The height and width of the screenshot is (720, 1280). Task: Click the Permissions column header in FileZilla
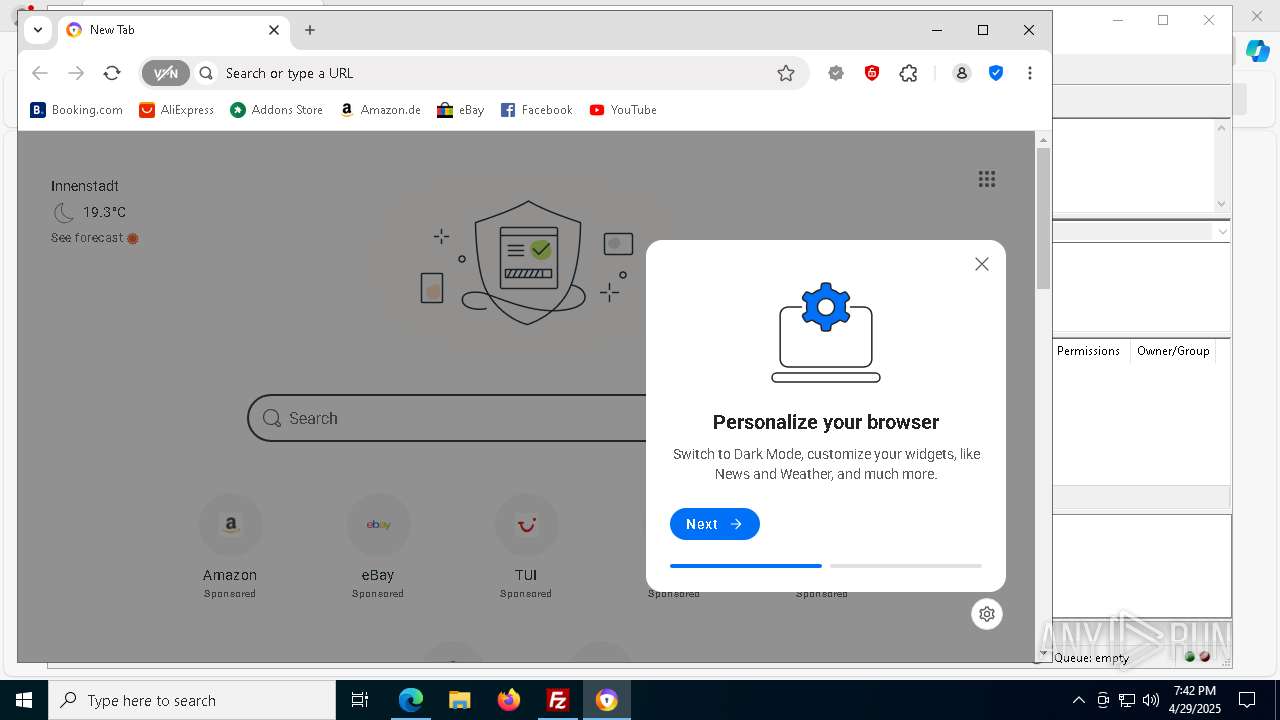pyautogui.click(x=1089, y=351)
